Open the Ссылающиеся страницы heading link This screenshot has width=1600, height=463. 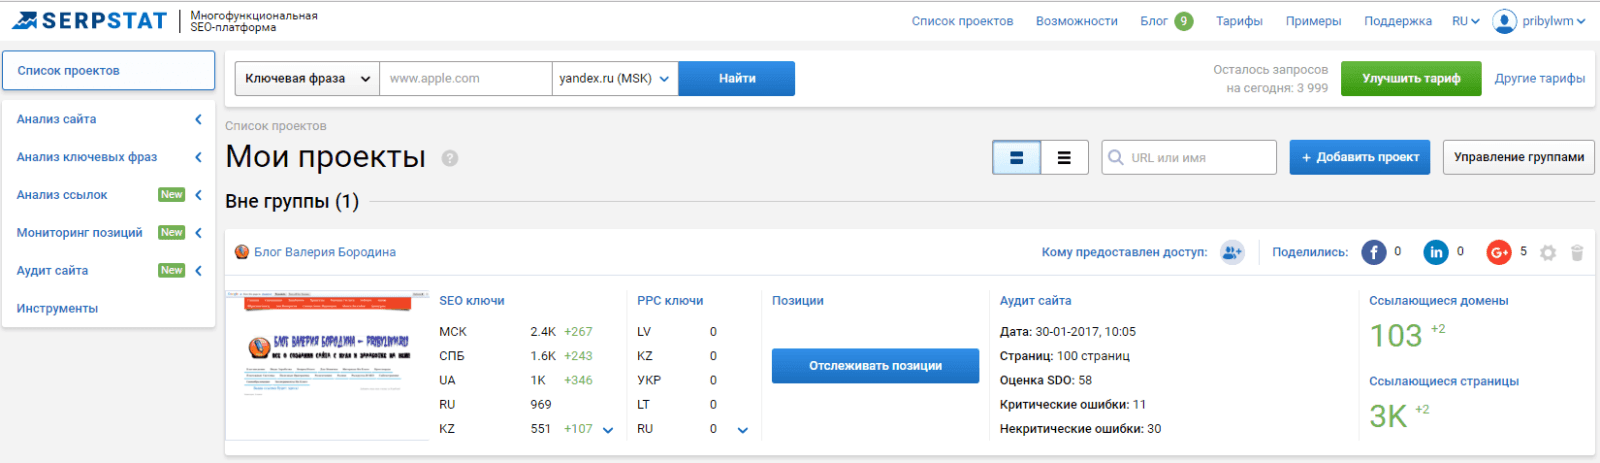1444,382
